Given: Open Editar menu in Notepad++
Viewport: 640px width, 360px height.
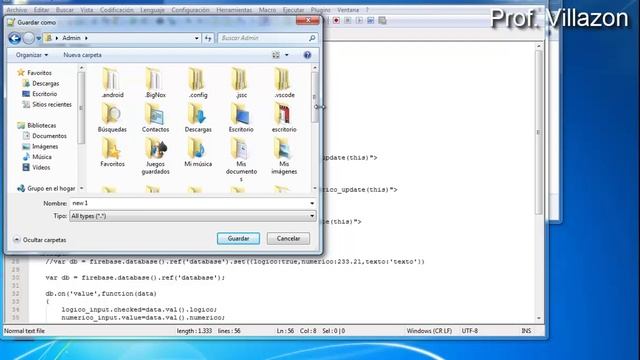Looking at the screenshot, I should [x=41, y=10].
